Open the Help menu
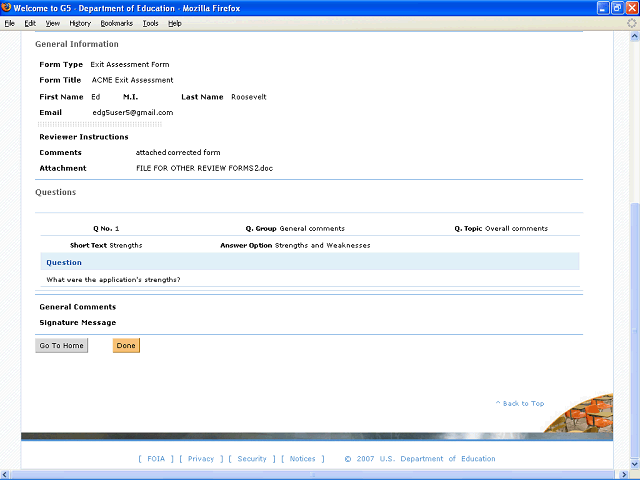This screenshot has height=480, width=640. pos(175,24)
